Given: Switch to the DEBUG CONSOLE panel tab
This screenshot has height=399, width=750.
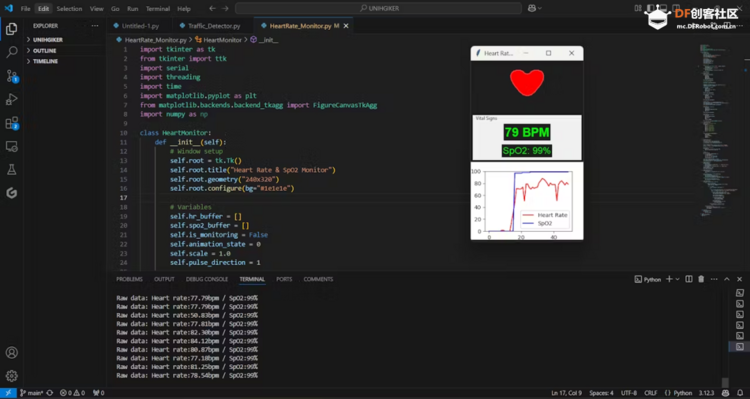Looking at the screenshot, I should coord(207,279).
